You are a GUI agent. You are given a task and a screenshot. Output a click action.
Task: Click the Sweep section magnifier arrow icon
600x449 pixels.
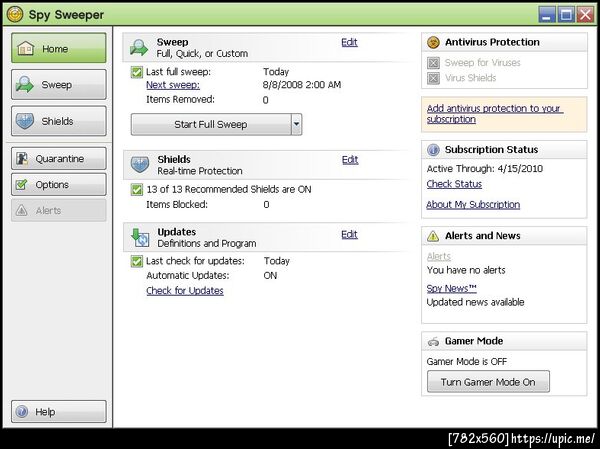[139, 47]
